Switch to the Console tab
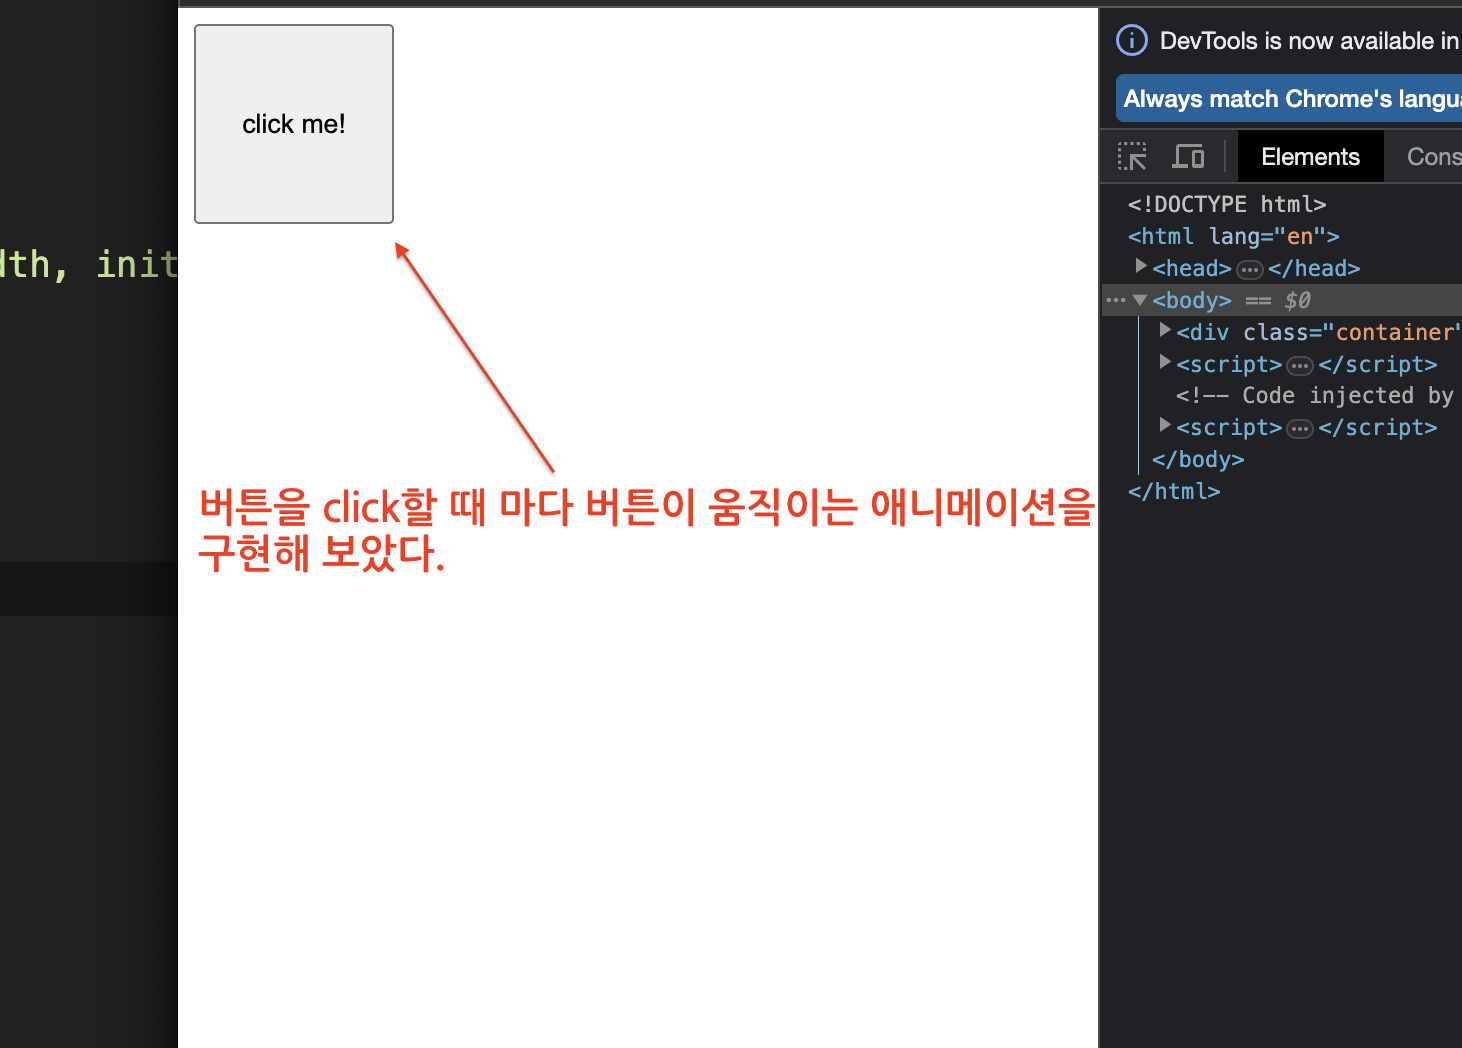The width and height of the screenshot is (1462, 1048). coord(1432,157)
